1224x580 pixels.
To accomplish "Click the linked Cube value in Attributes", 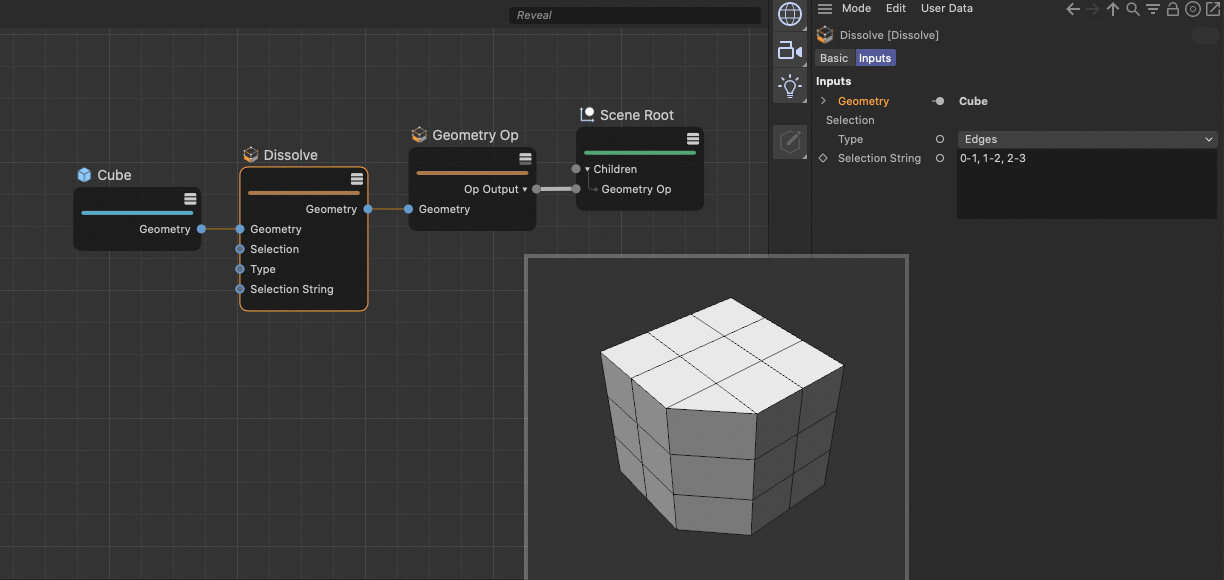I will coord(973,101).
